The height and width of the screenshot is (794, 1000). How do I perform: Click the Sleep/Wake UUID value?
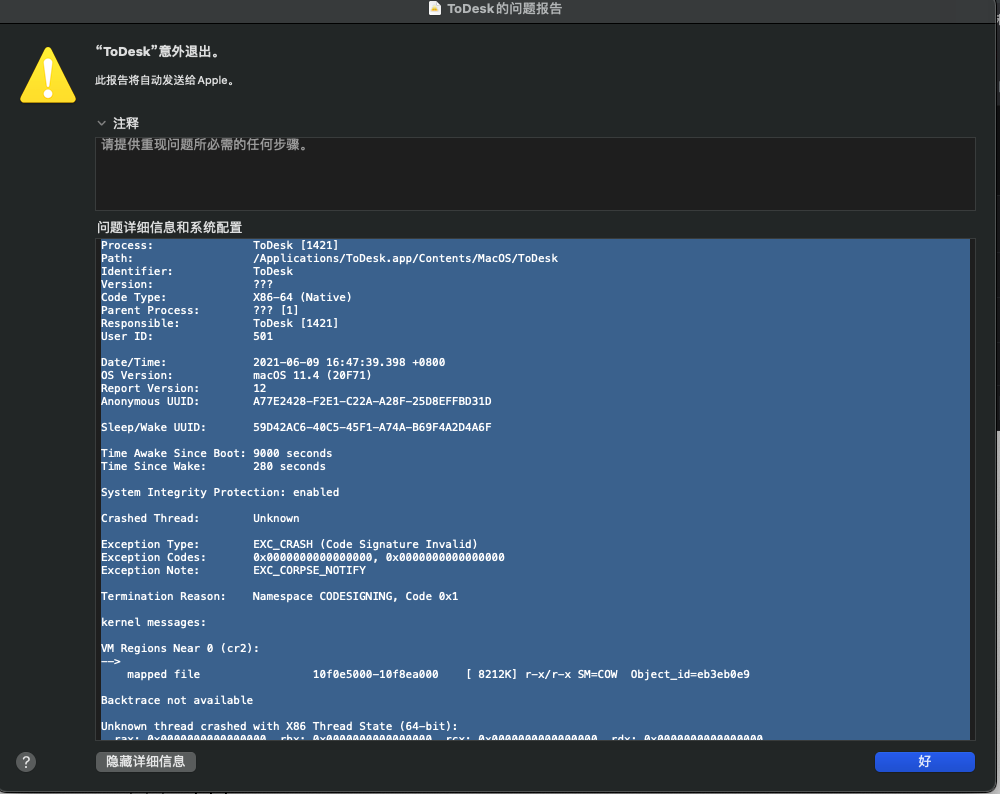pos(372,427)
